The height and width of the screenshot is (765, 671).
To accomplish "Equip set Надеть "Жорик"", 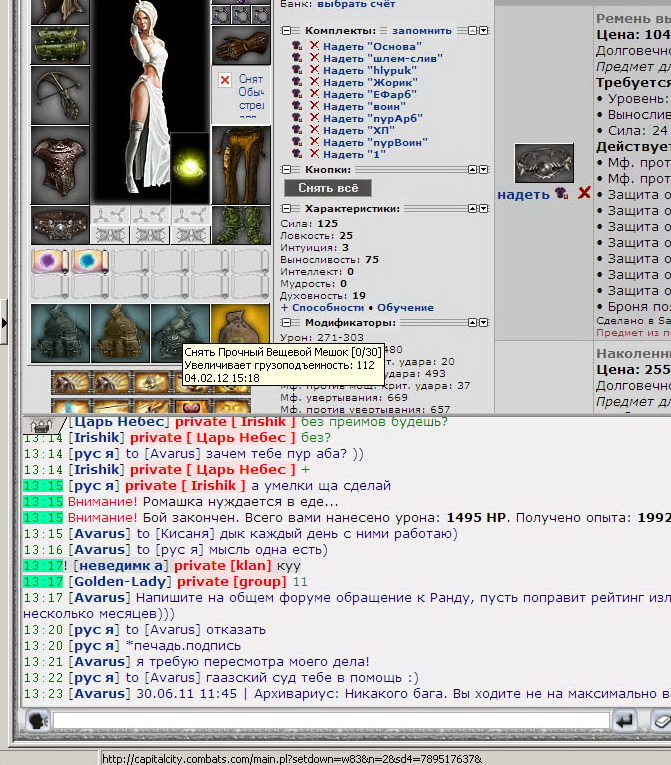I will click(370, 82).
